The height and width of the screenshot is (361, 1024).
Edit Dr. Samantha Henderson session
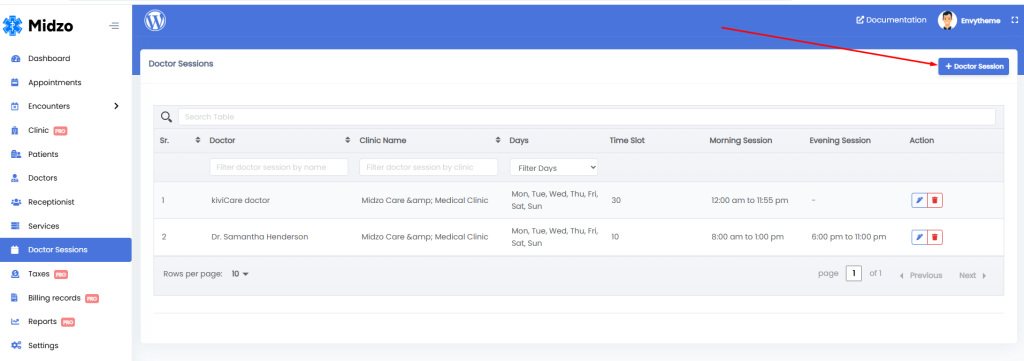(x=919, y=237)
